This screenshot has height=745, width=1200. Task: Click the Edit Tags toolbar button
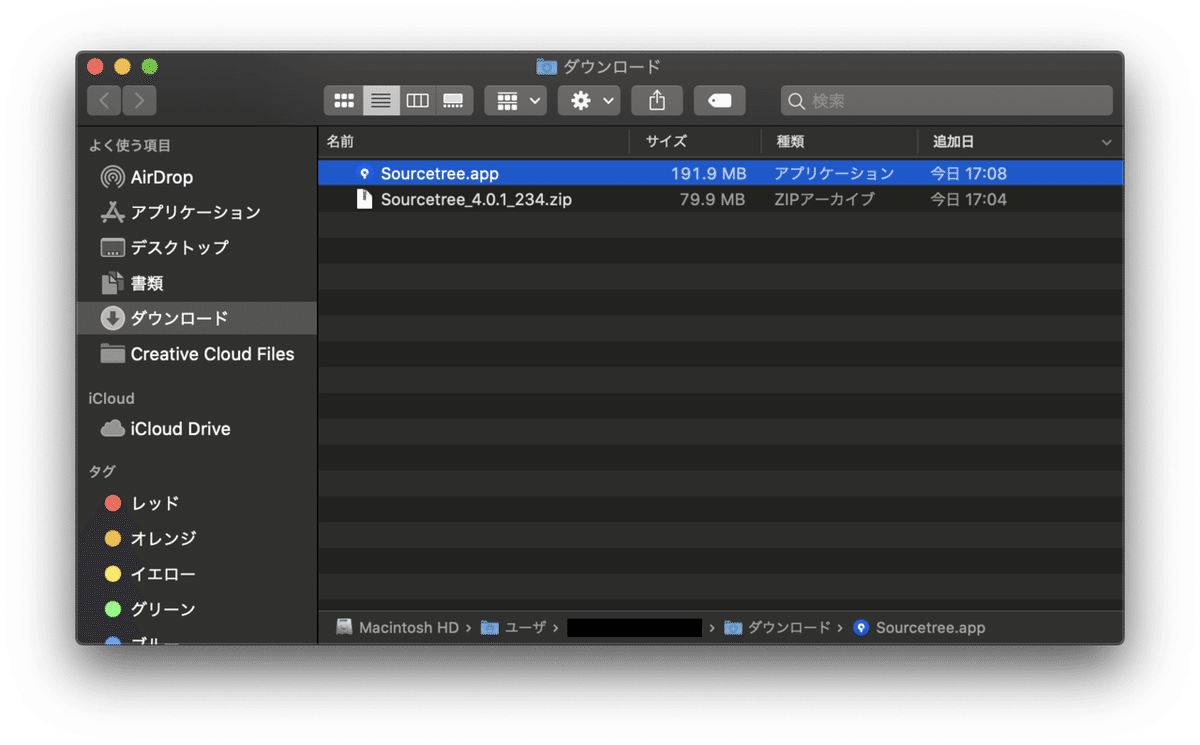[719, 101]
